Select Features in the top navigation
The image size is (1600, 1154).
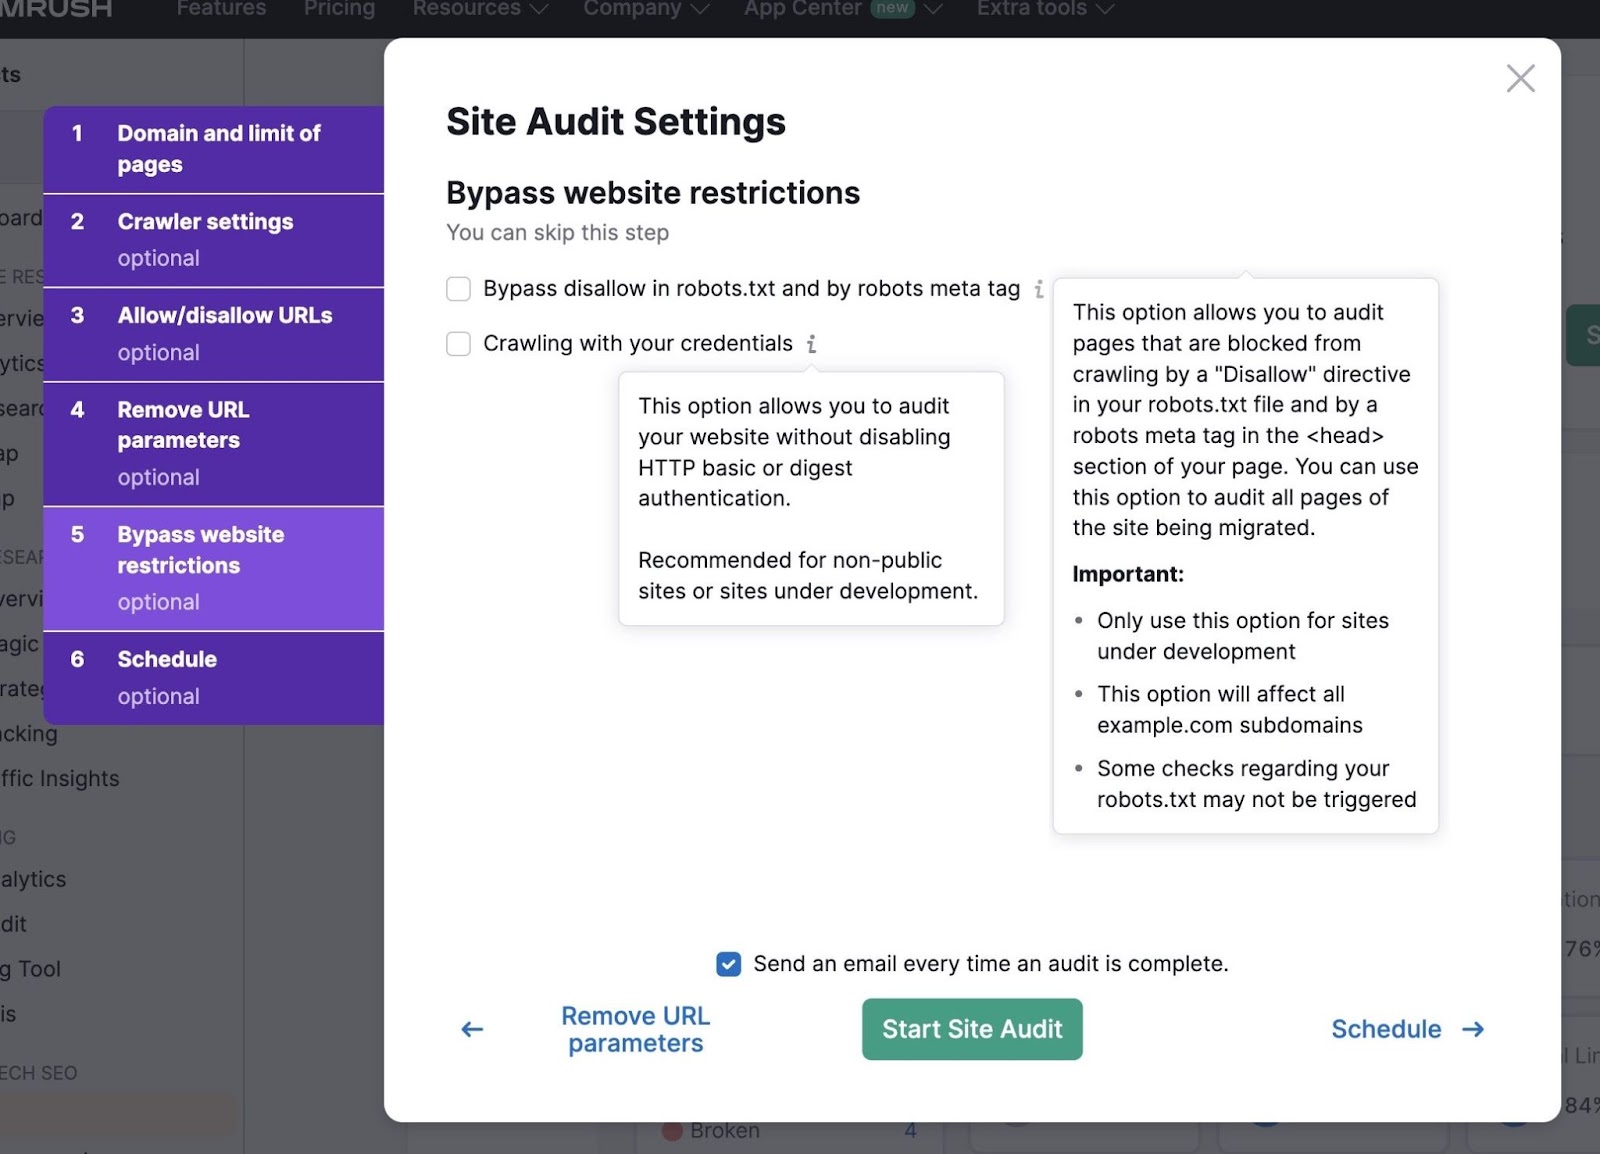click(220, 9)
